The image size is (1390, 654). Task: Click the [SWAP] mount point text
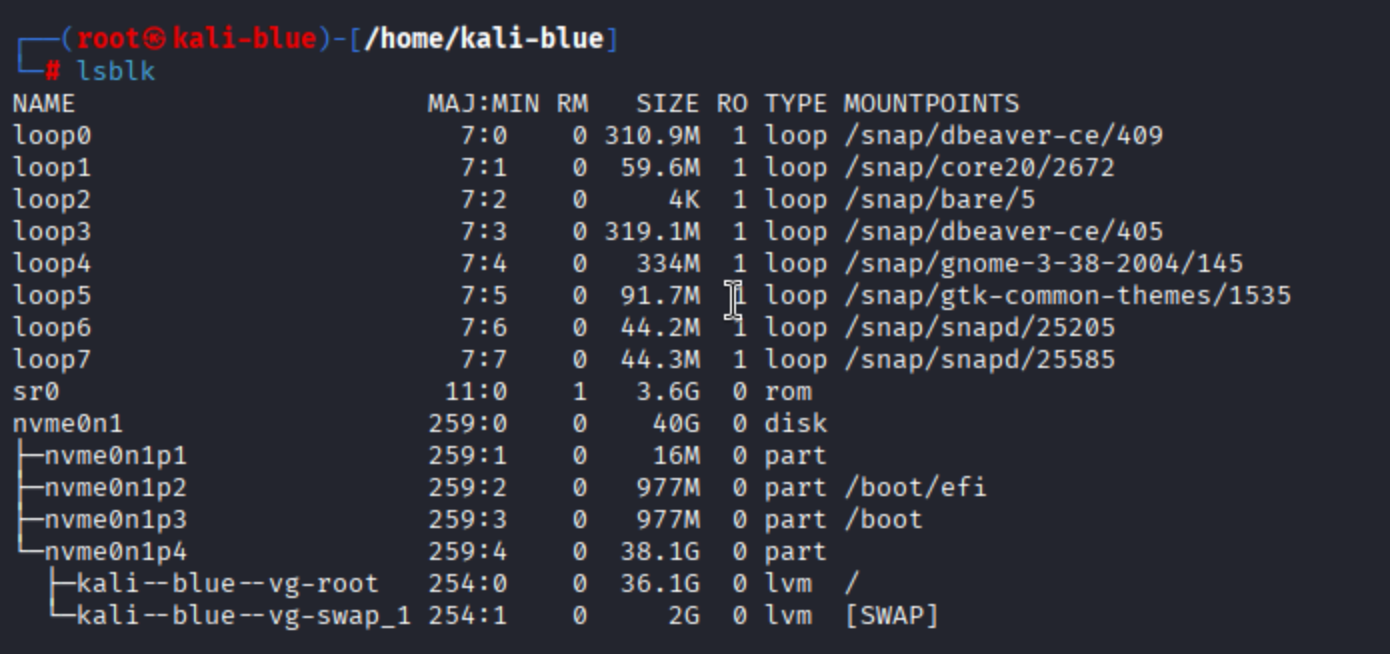pyautogui.click(x=891, y=616)
